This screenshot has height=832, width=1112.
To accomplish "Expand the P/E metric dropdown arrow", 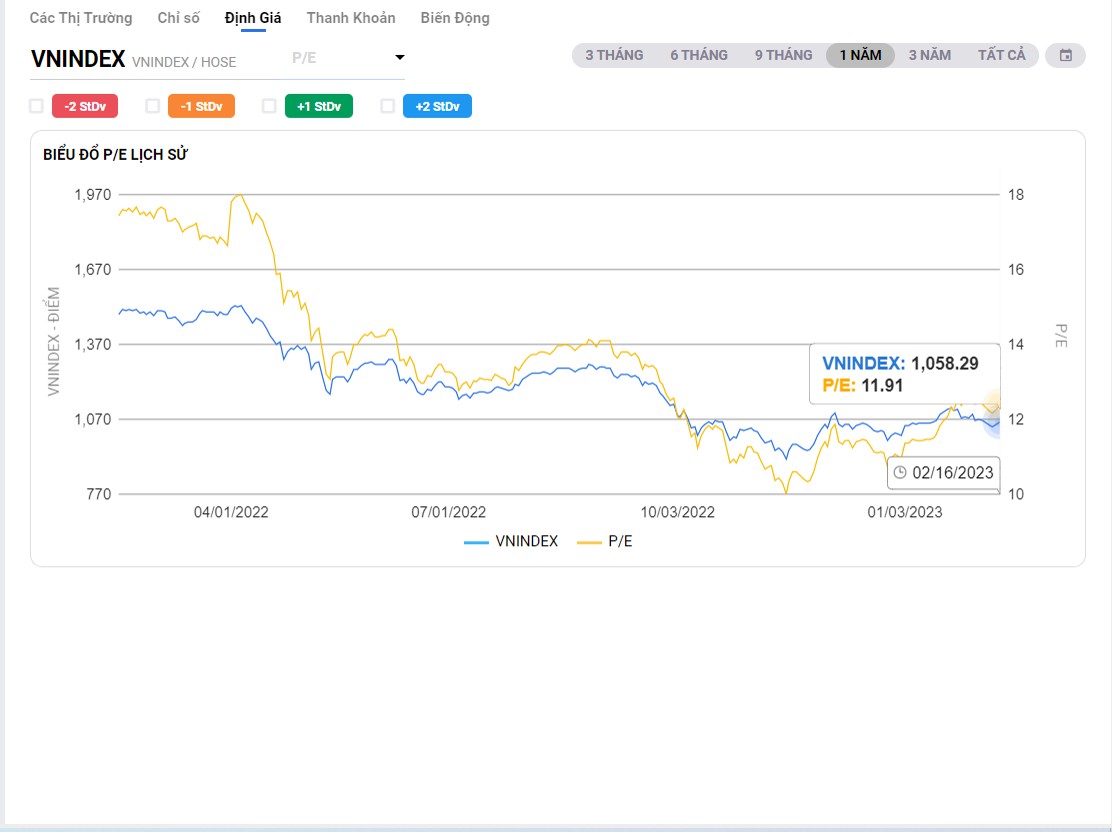I will (399, 58).
